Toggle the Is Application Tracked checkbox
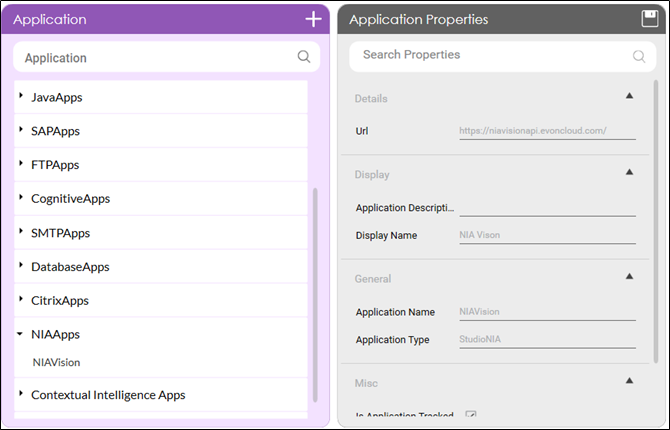Screen dimensions: 670x430 (471, 416)
